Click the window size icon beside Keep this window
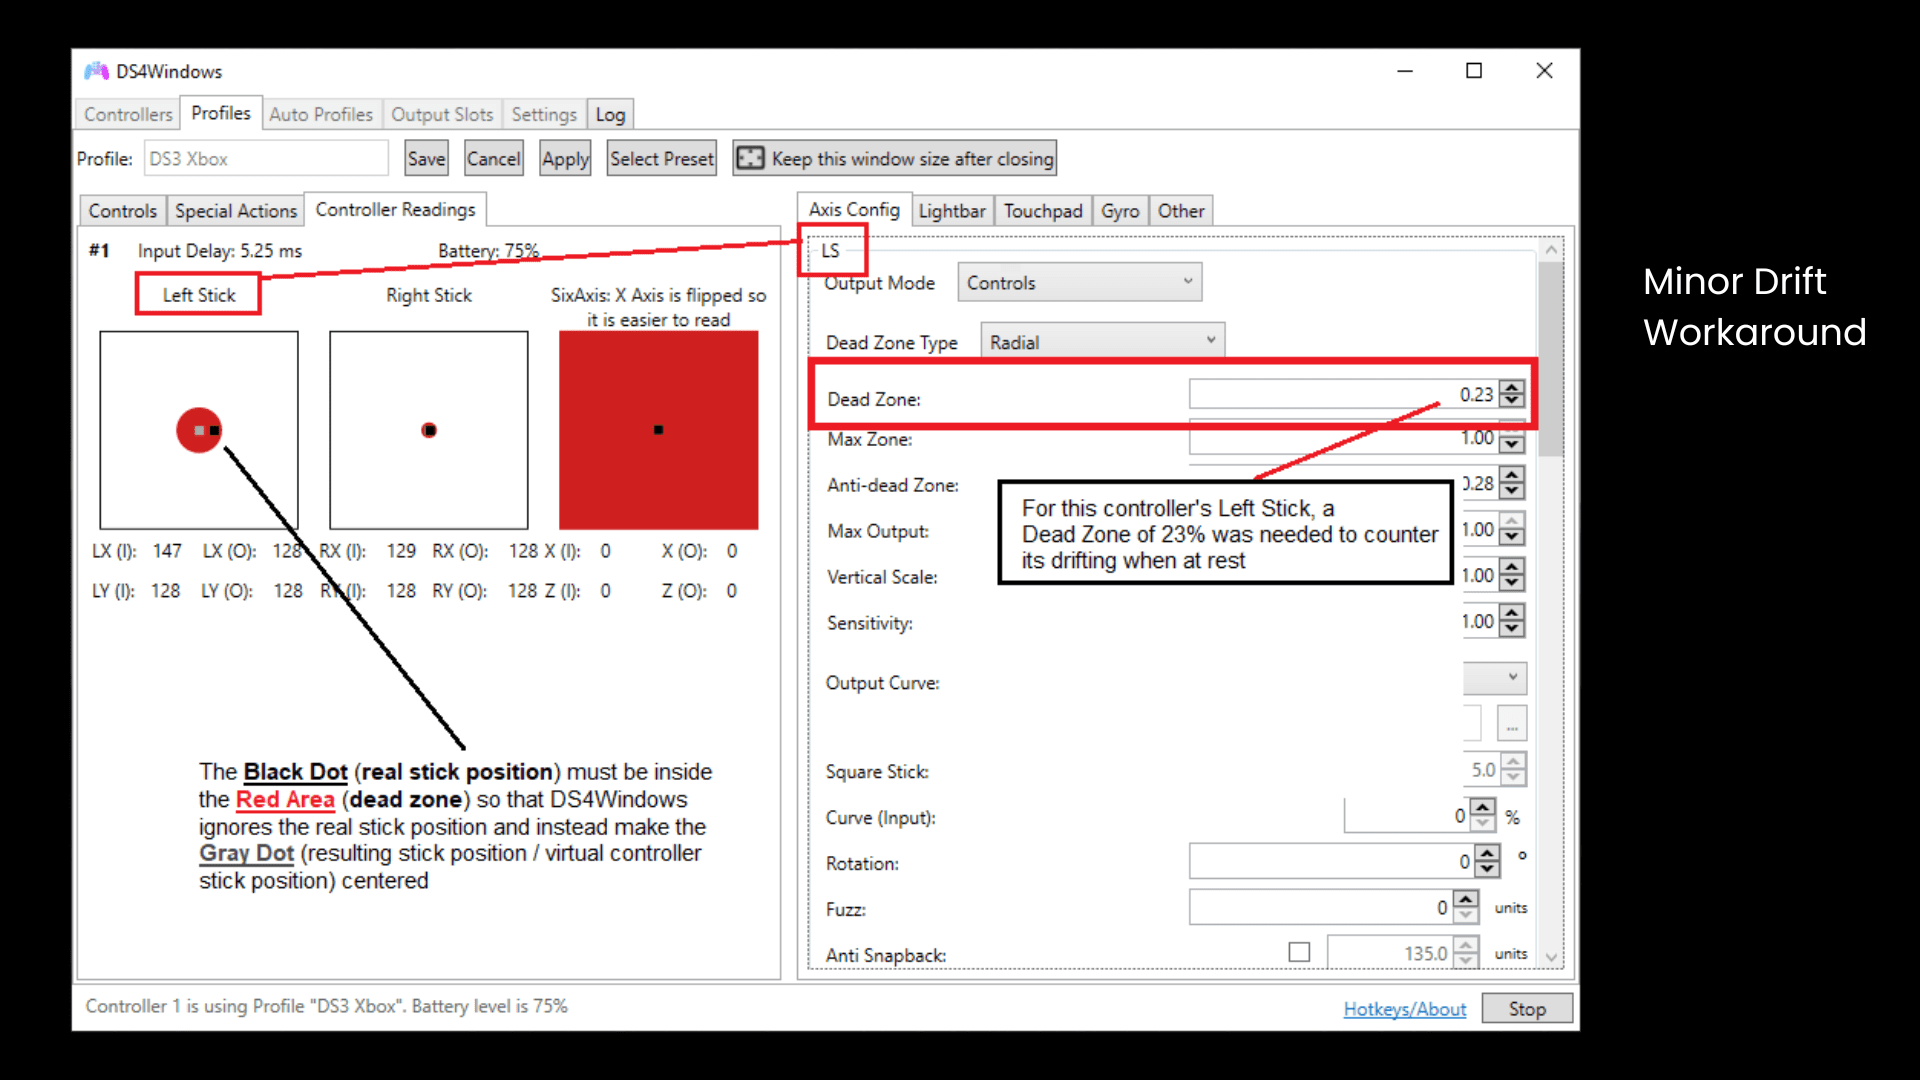 750,158
